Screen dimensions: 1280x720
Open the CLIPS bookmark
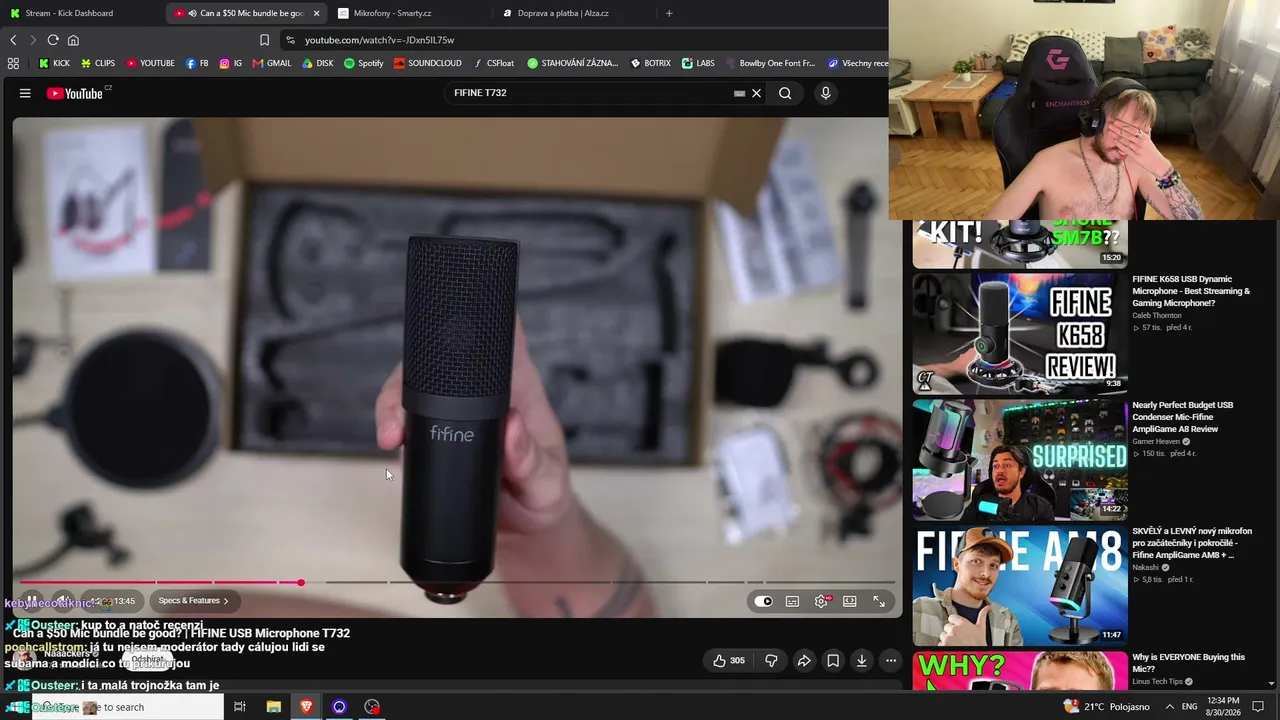pos(98,63)
